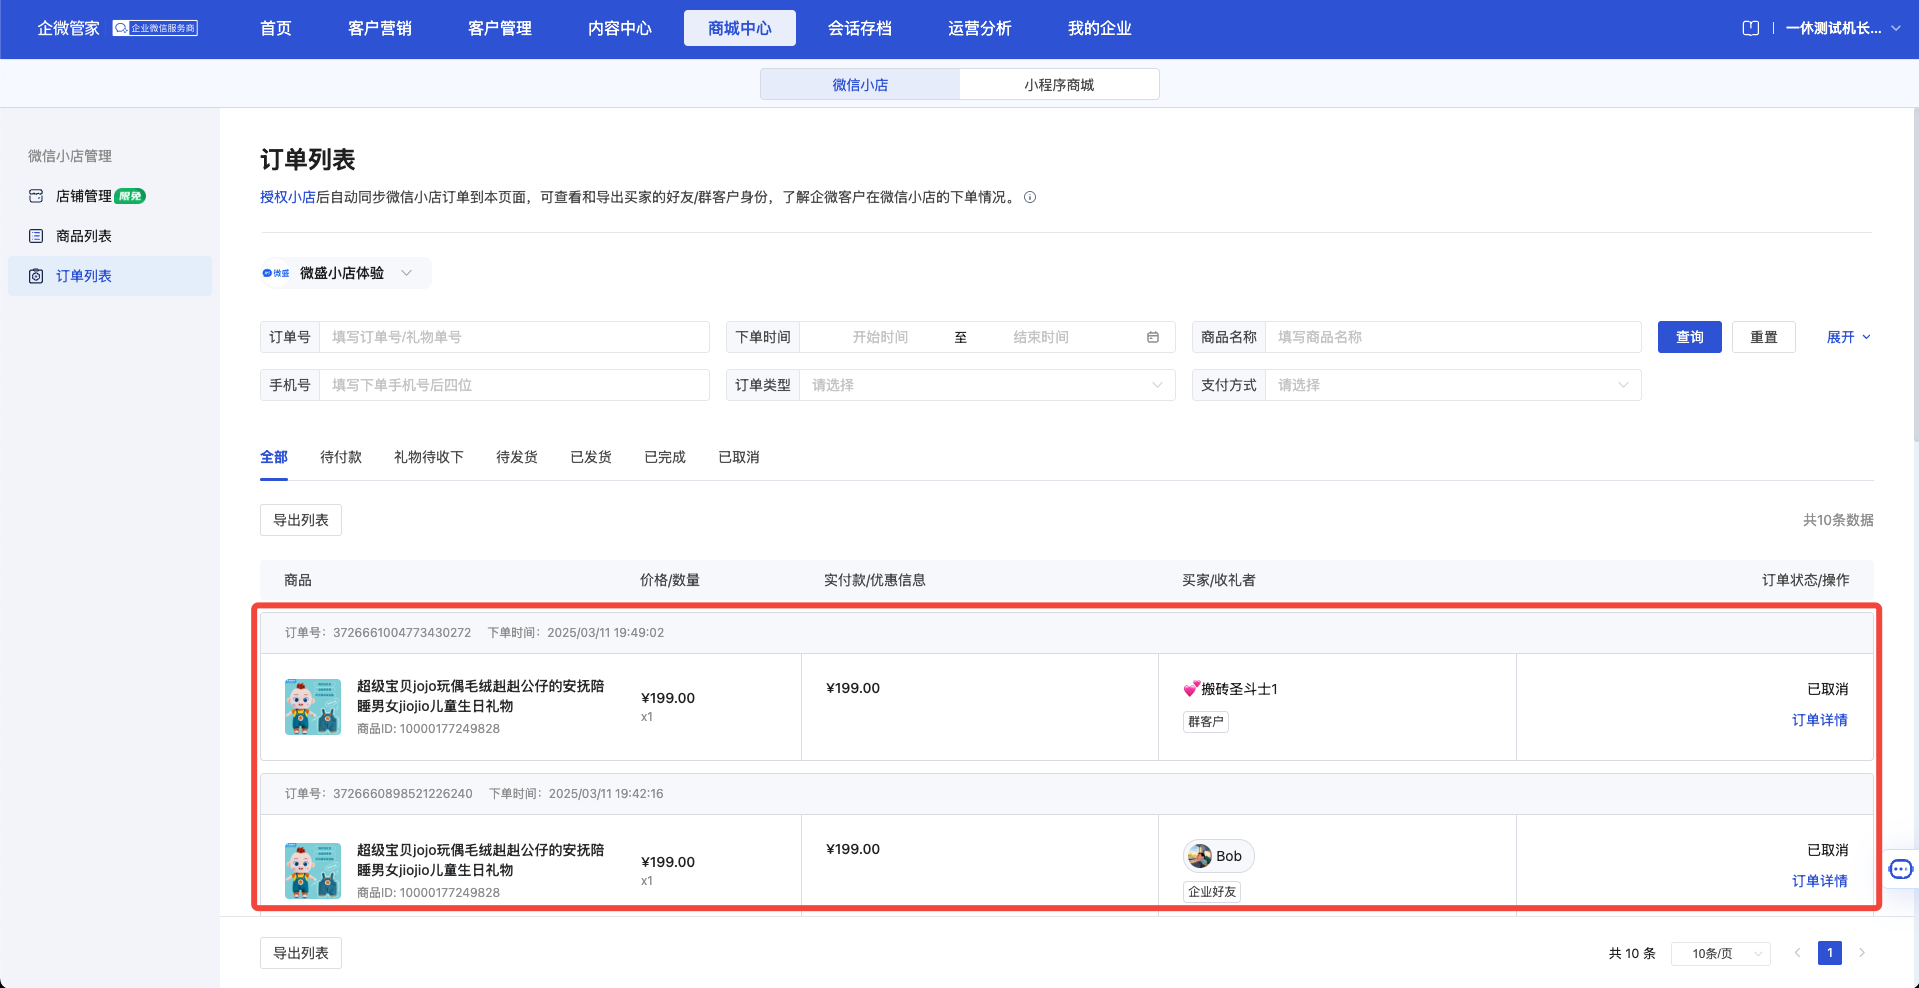Open the chat support bubble icon
Screen dimensions: 1919x988
[1900, 869]
